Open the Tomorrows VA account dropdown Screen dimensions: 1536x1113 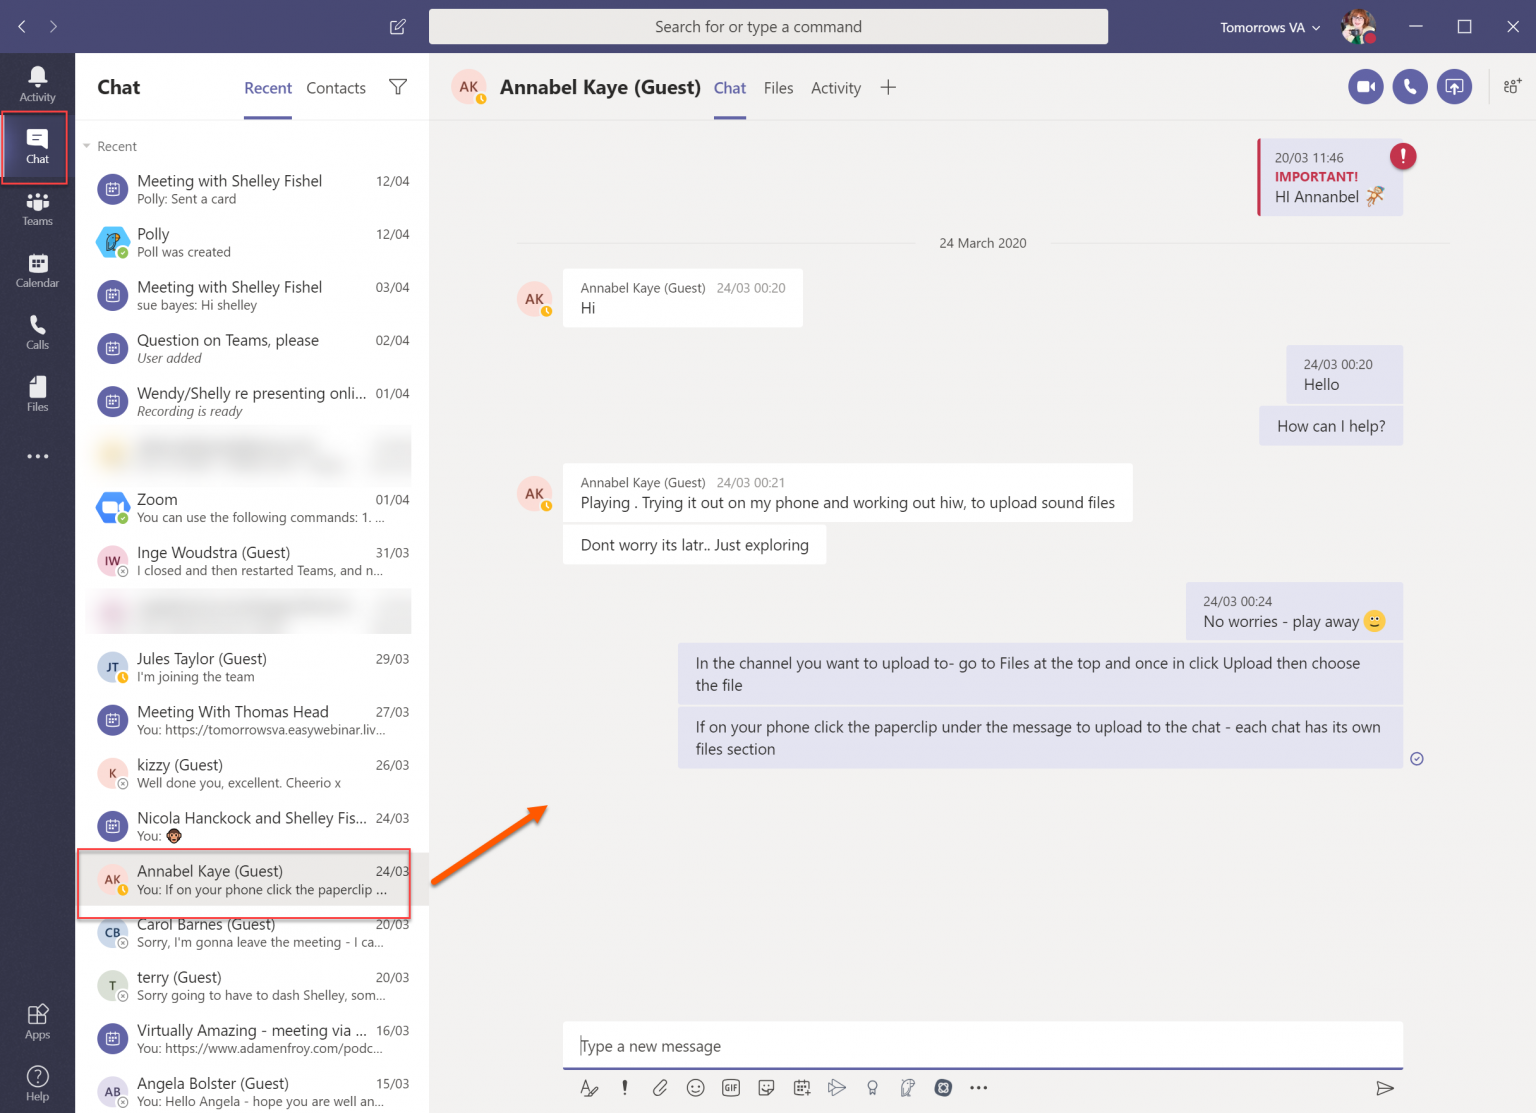click(x=1268, y=27)
